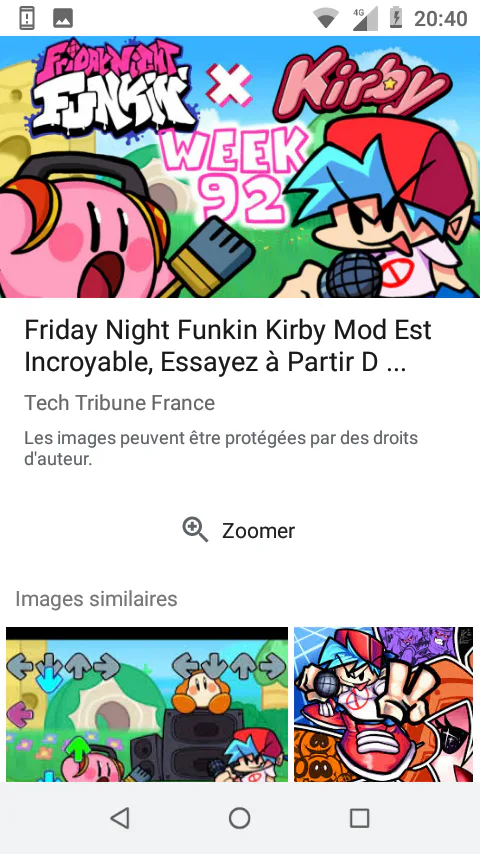Tap the battery charging icon

pos(396,18)
